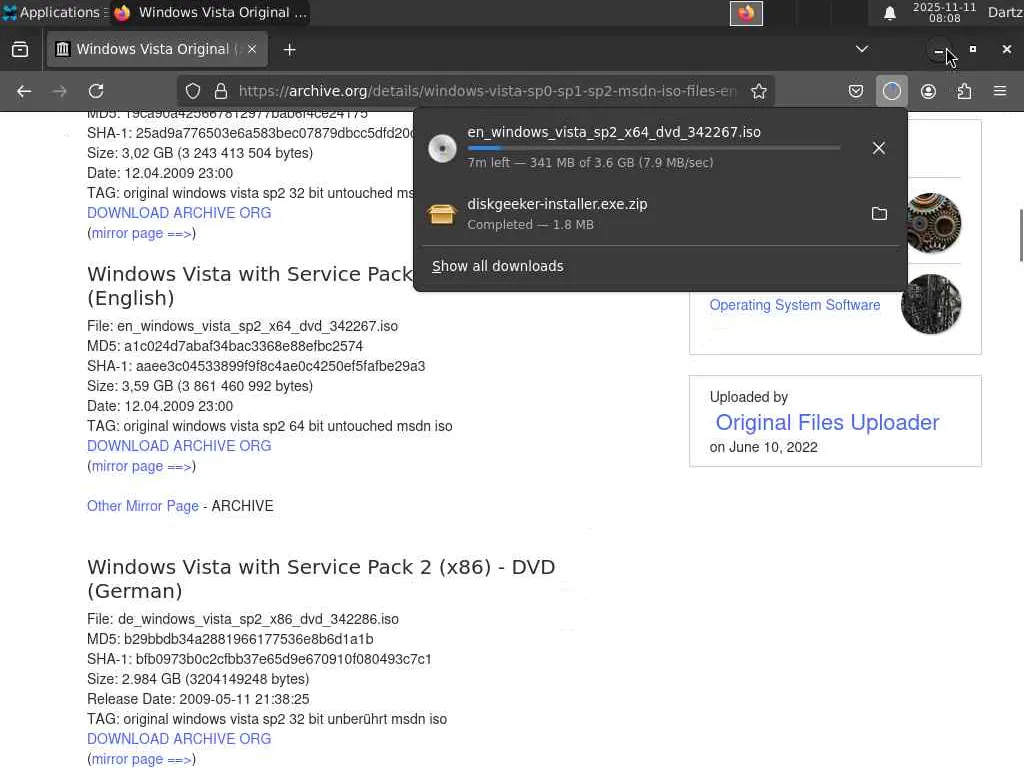The height and width of the screenshot is (768, 1024).
Task: Click Show all downloads
Action: [498, 266]
